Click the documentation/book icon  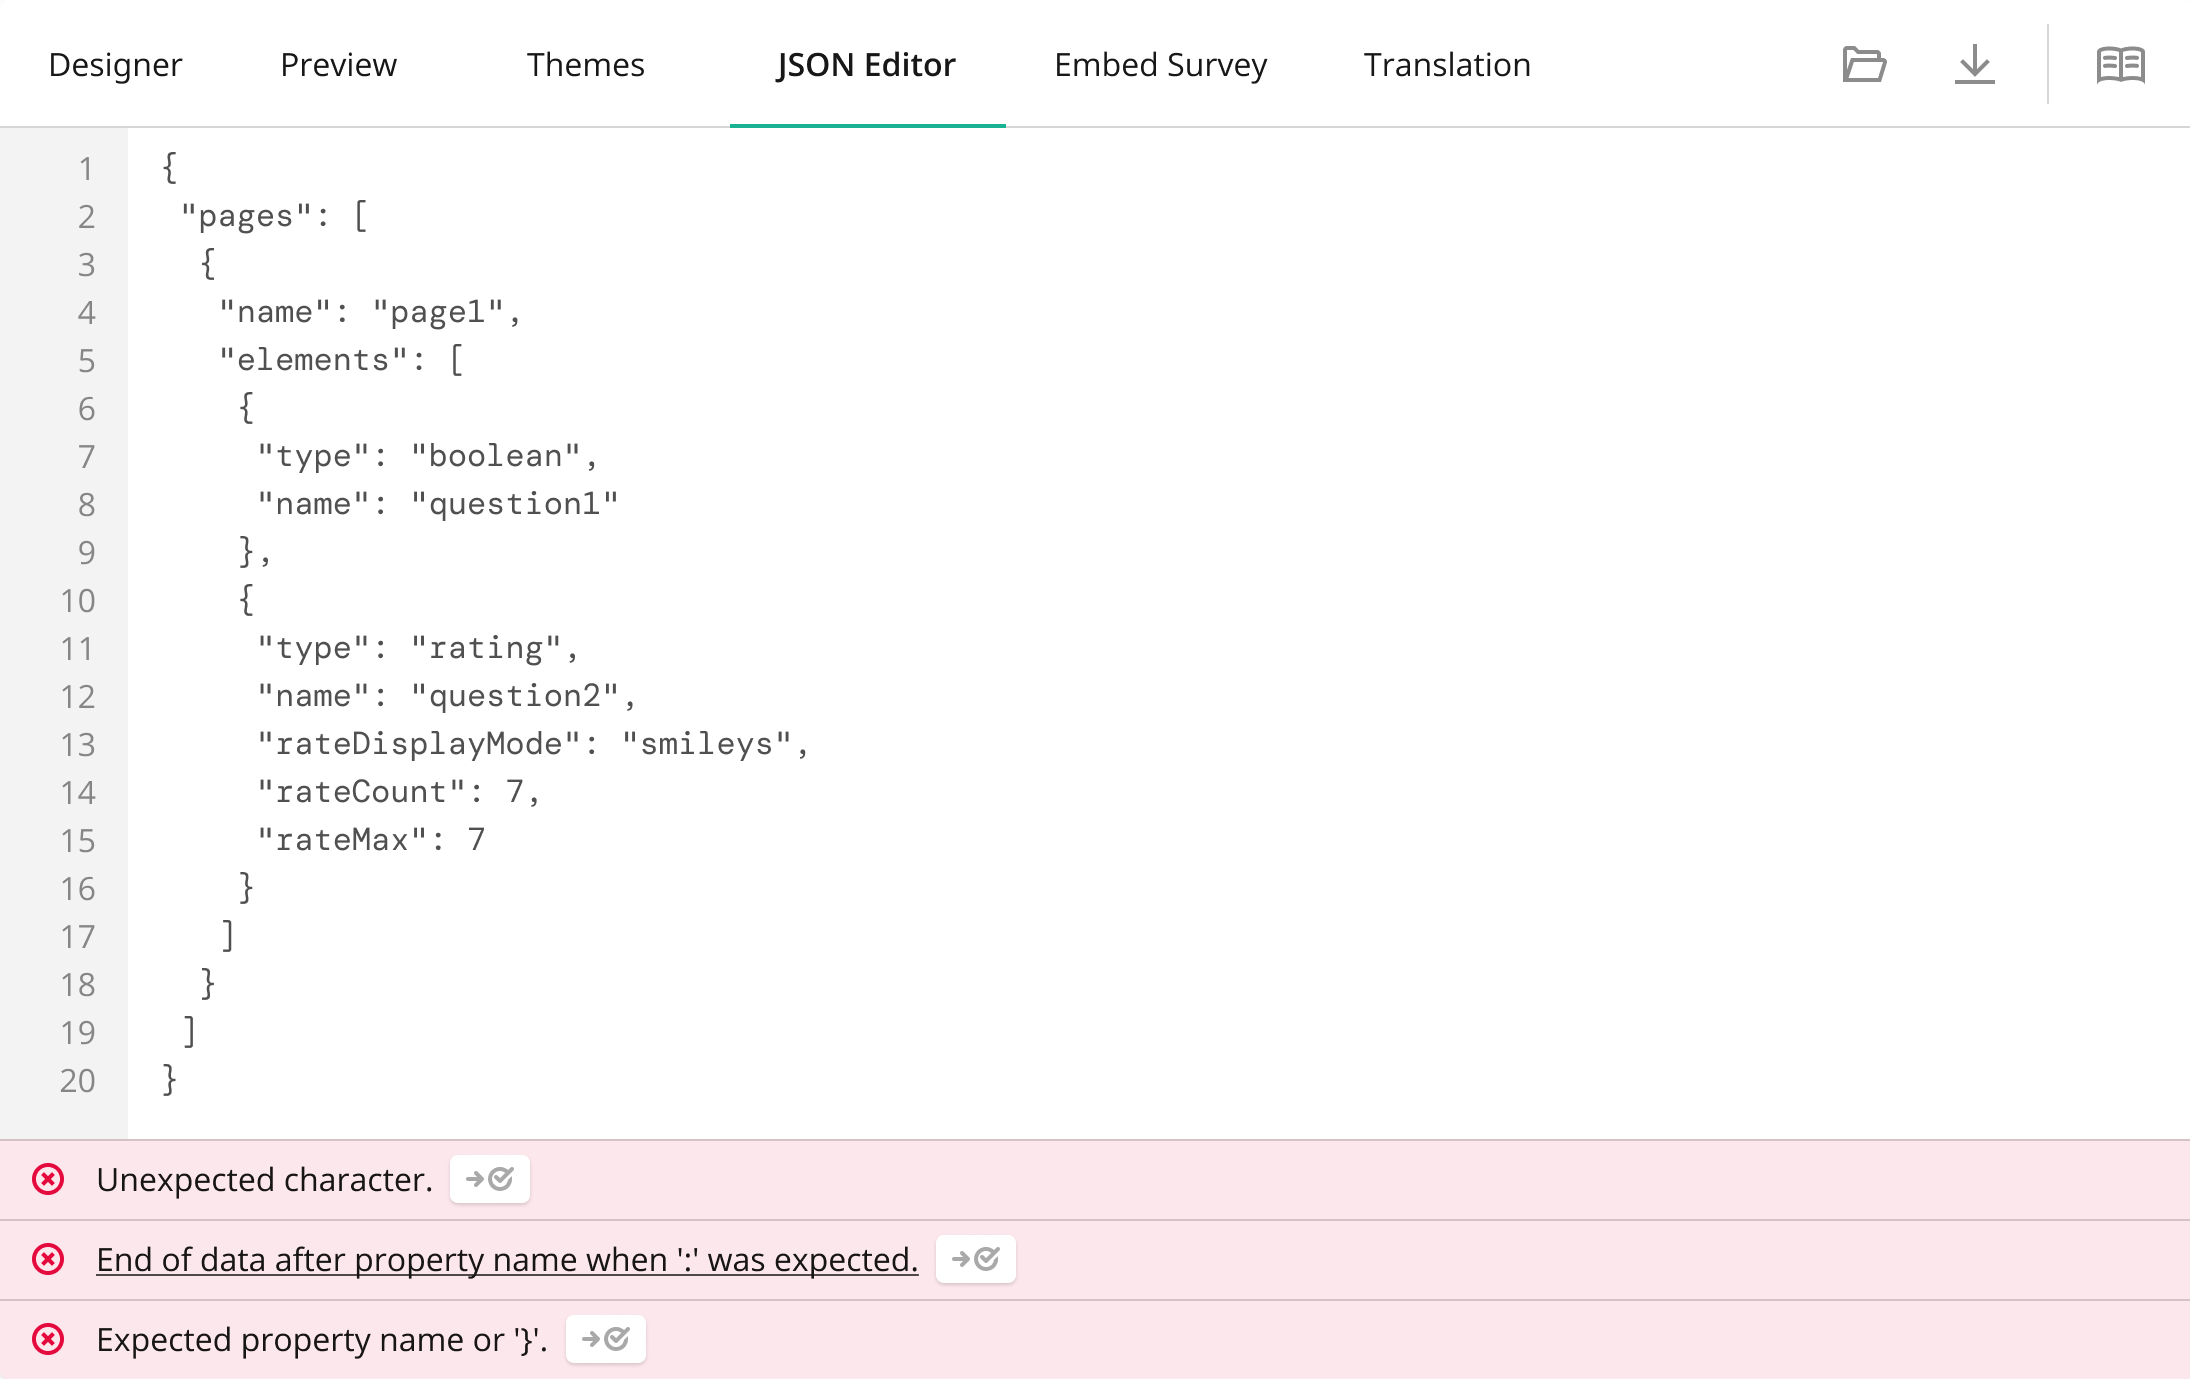(2122, 65)
